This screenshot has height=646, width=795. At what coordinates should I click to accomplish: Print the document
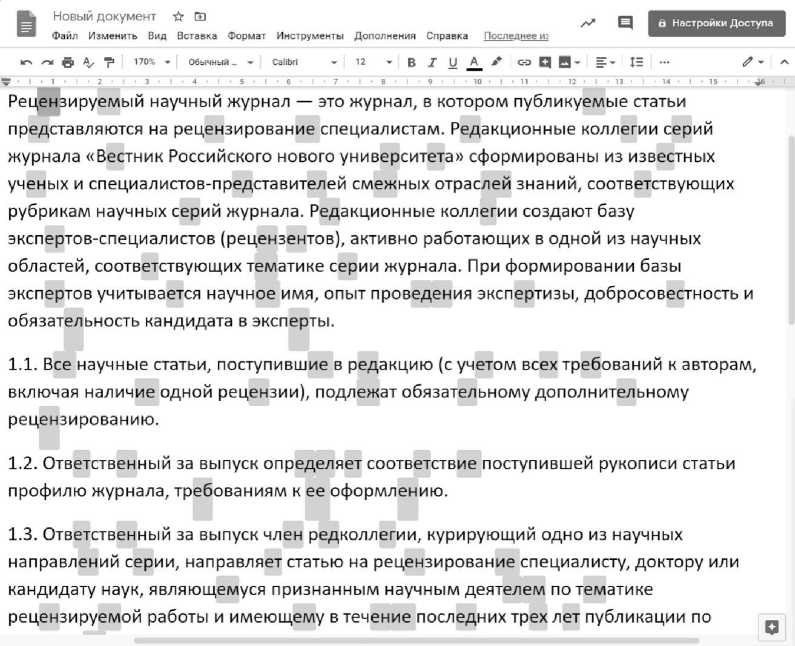click(68, 62)
